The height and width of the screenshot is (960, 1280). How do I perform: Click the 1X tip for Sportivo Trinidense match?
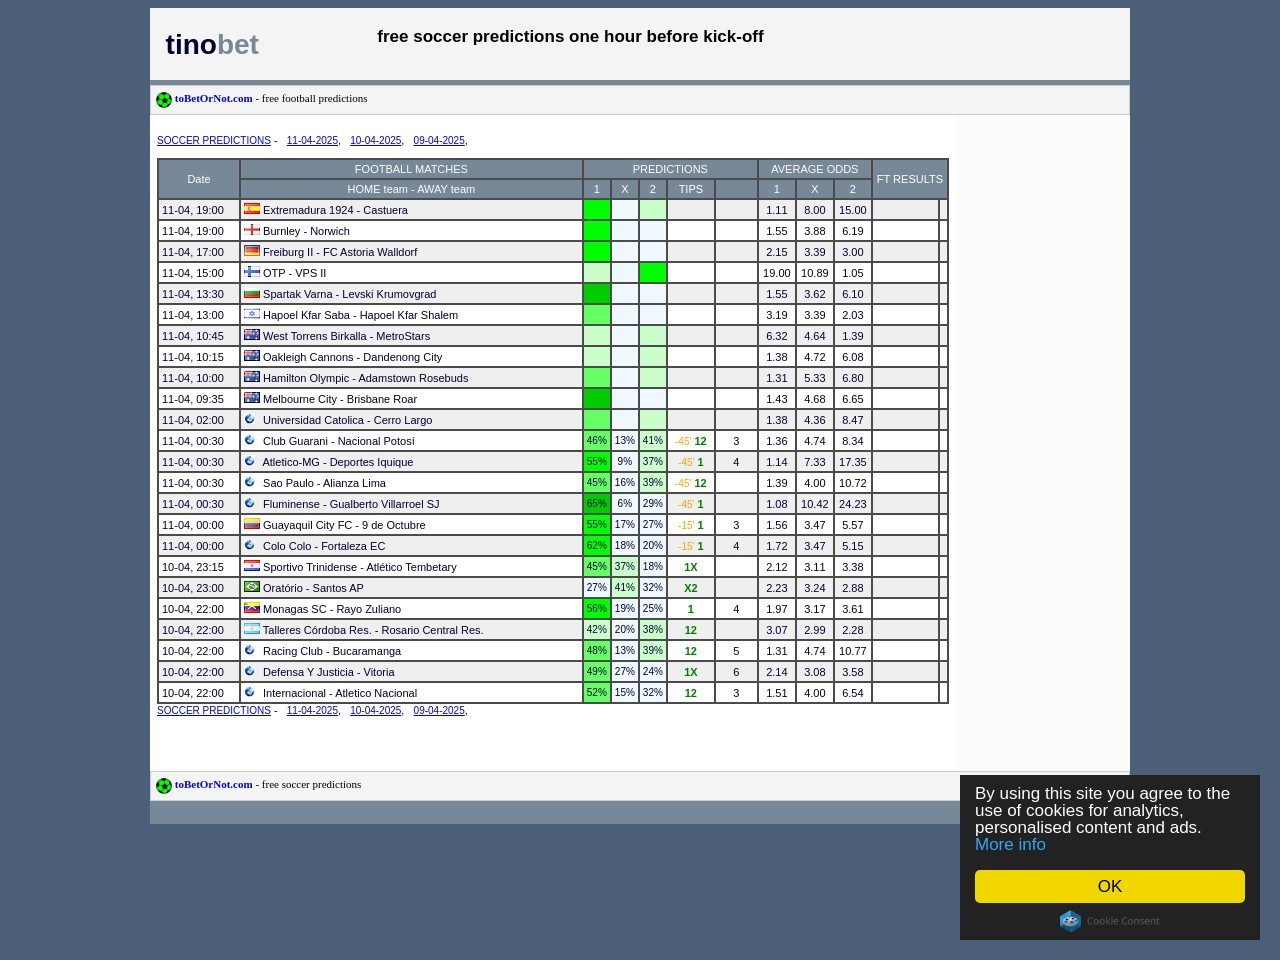[691, 567]
